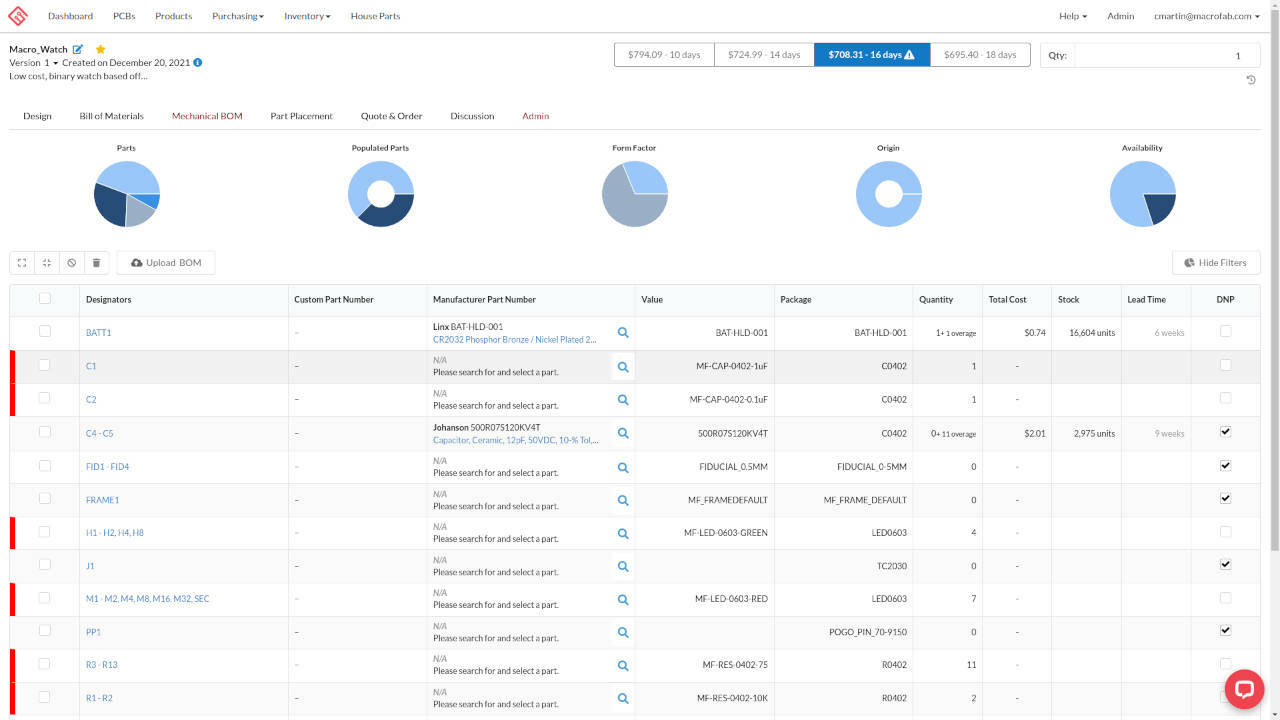Tick the select-all checkbox in table header
1280x720 pixels.
tap(44, 298)
